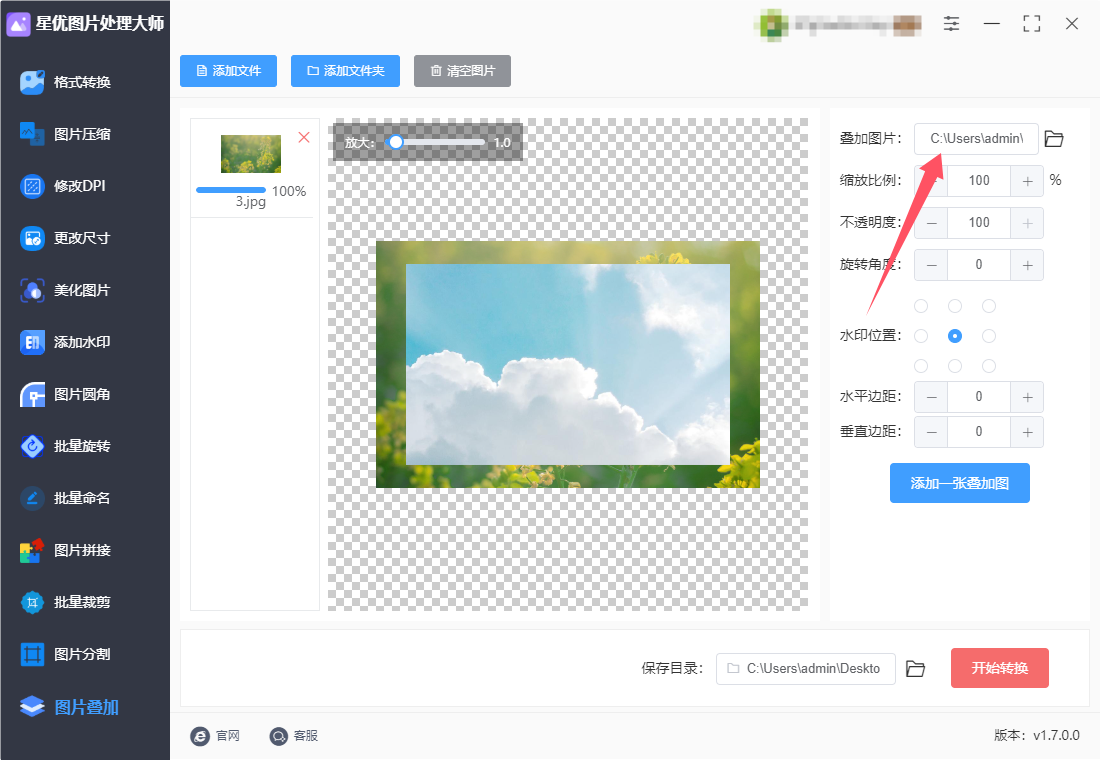The height and width of the screenshot is (760, 1100).
Task: Open the 图片拼接 image stitching tool
Action: [66, 550]
